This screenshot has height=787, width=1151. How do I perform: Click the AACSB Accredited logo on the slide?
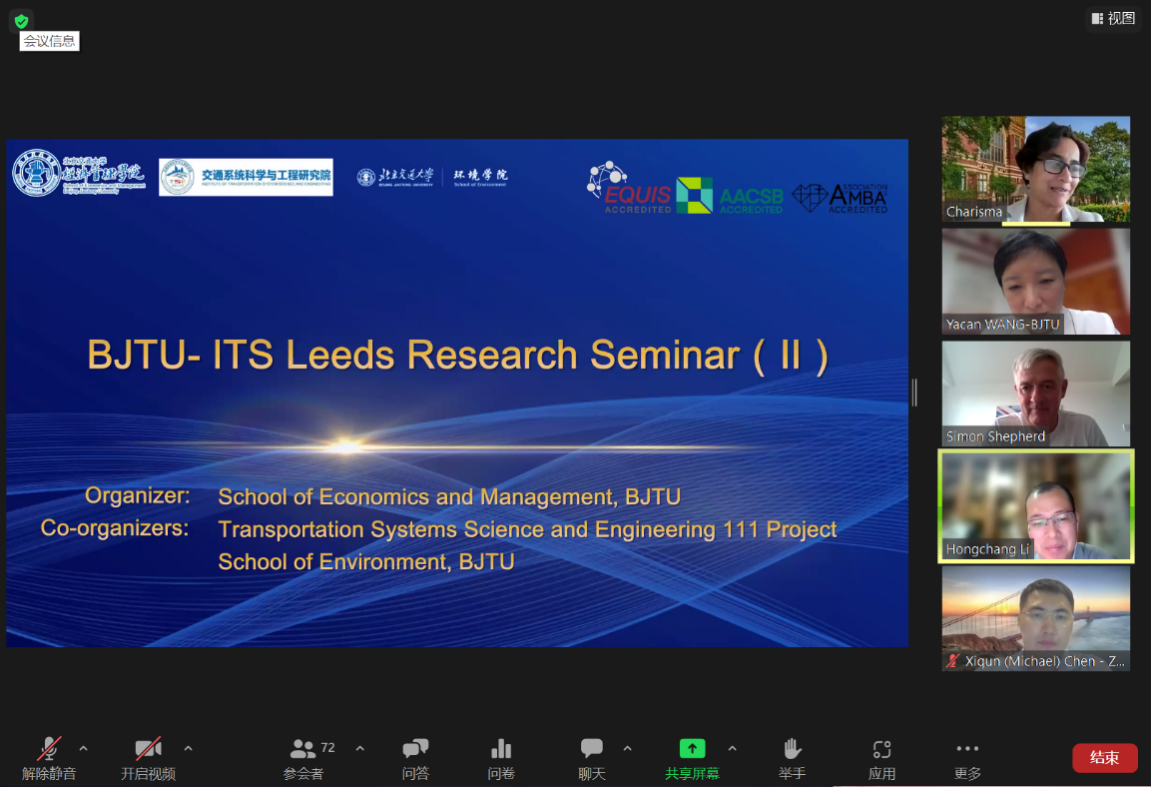pyautogui.click(x=730, y=196)
